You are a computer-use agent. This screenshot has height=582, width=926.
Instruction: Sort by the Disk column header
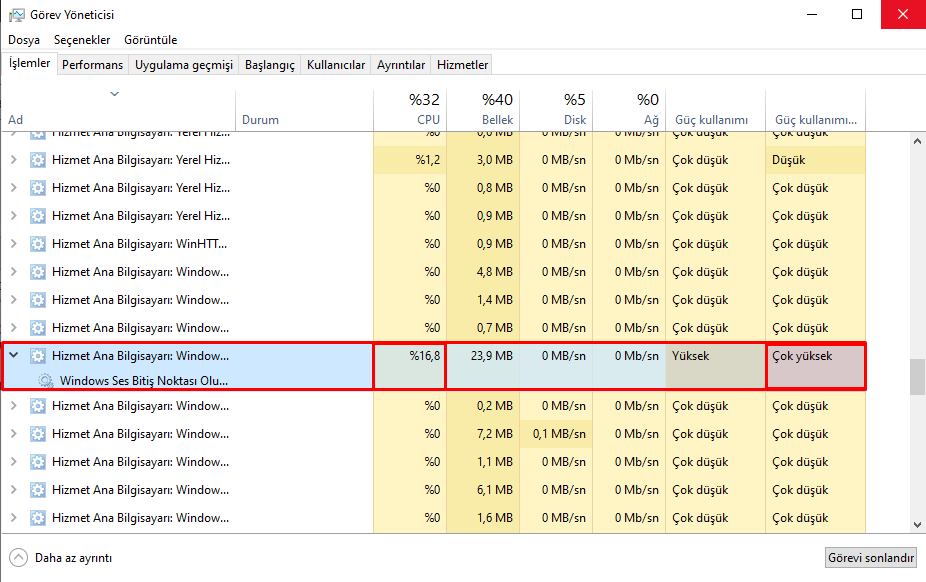pyautogui.click(x=556, y=110)
